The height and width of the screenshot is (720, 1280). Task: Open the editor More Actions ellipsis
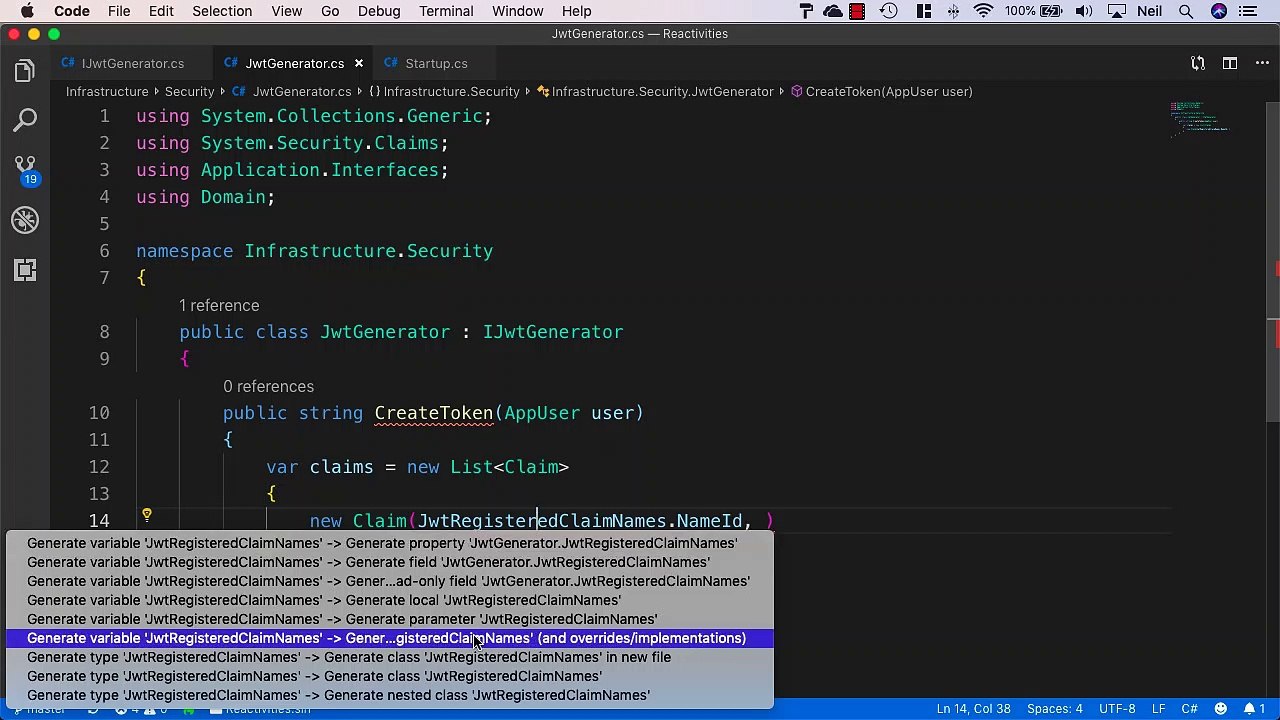click(x=1260, y=63)
